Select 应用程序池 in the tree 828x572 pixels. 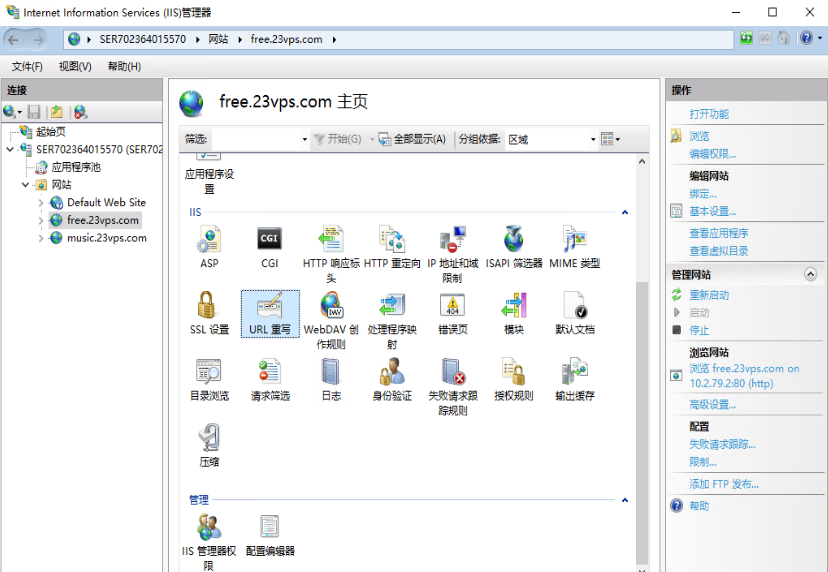[x=76, y=167]
